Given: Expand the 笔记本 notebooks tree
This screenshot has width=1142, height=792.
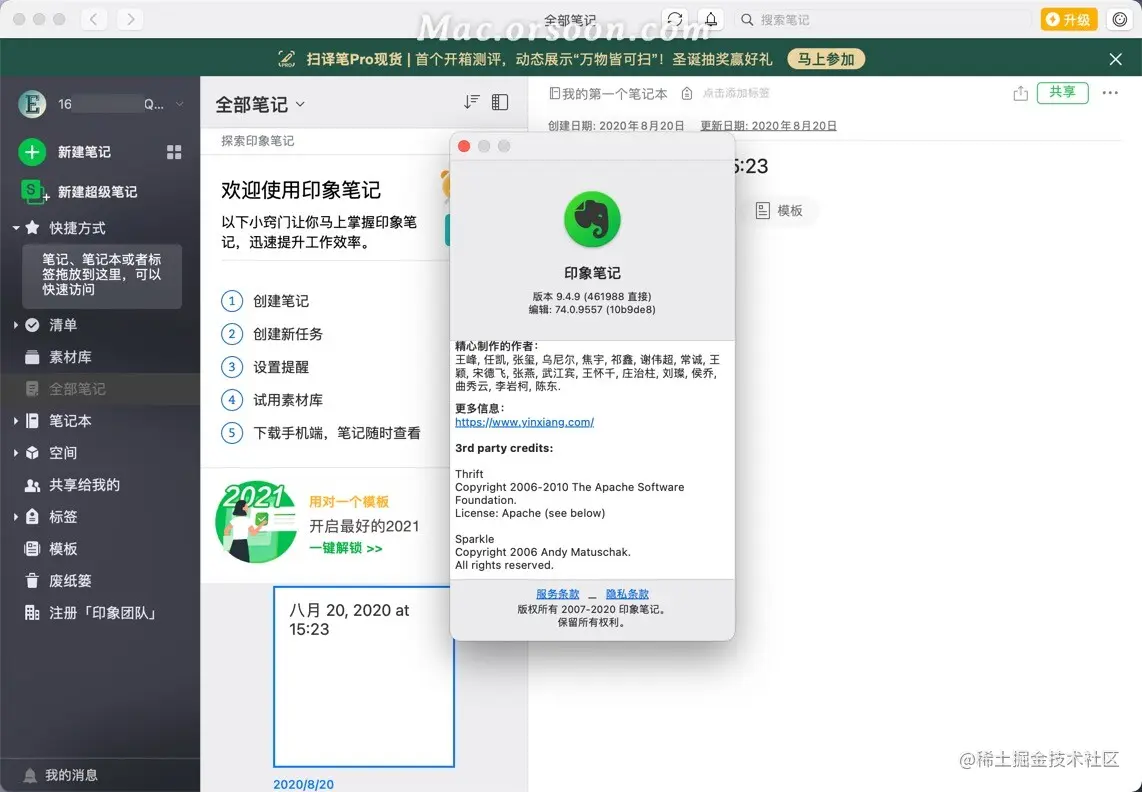Looking at the screenshot, I should [x=15, y=421].
